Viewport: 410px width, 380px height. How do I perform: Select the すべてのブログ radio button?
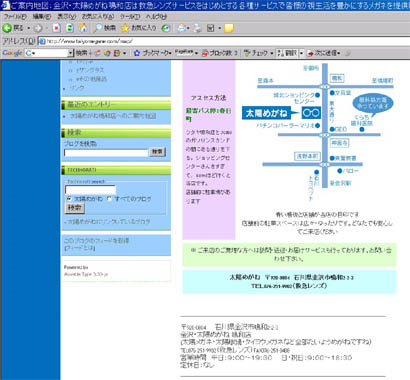tap(109, 199)
